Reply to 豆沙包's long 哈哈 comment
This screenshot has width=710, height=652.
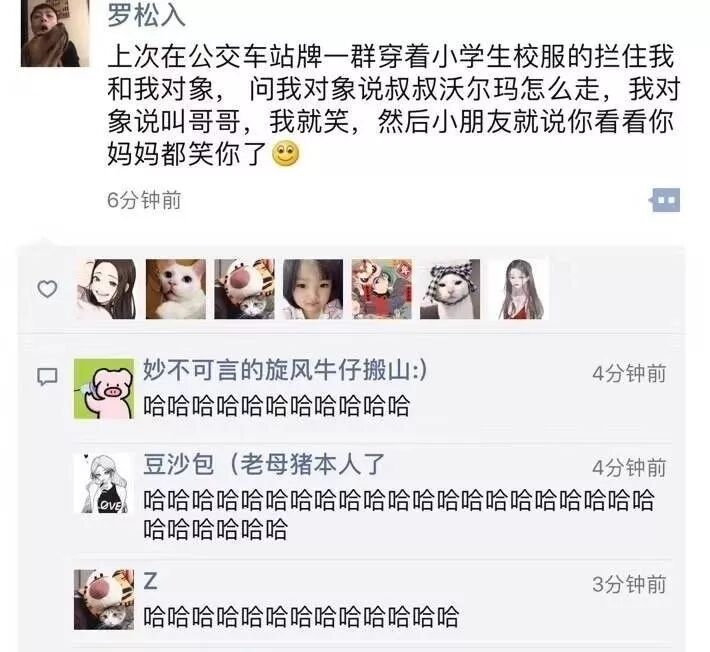click(398, 514)
